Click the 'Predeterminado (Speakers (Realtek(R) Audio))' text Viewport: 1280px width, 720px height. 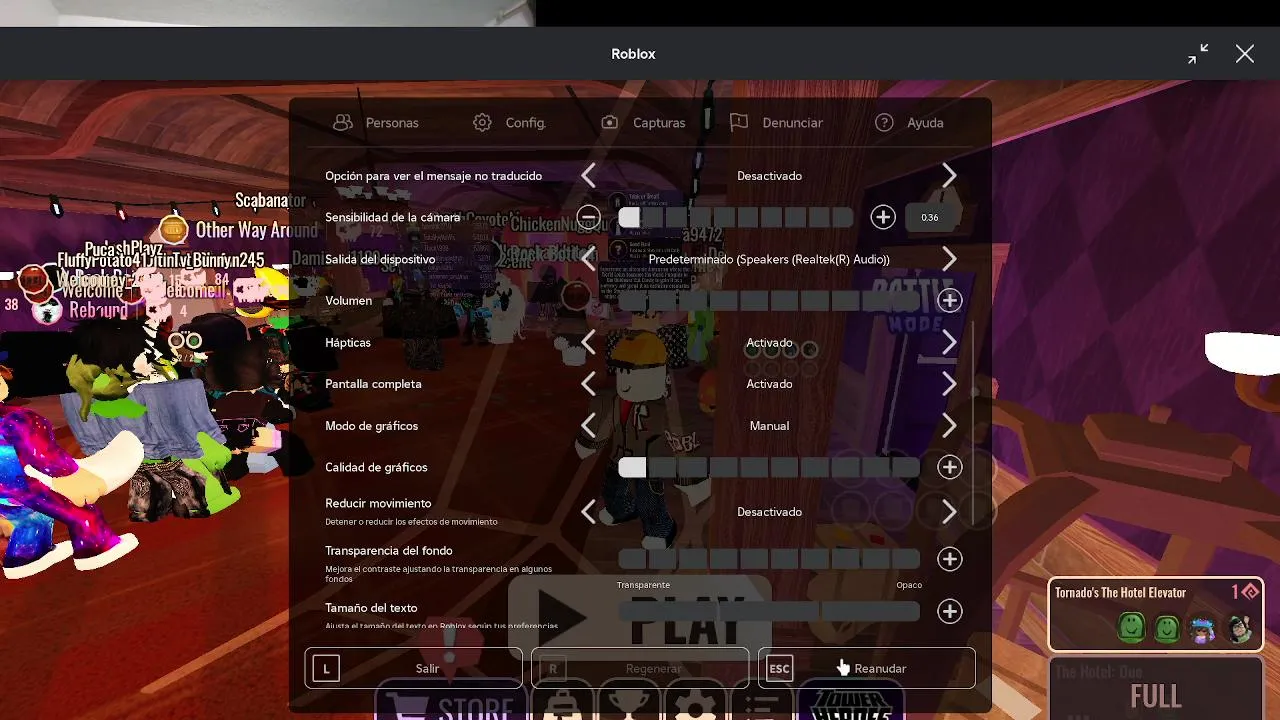769,259
